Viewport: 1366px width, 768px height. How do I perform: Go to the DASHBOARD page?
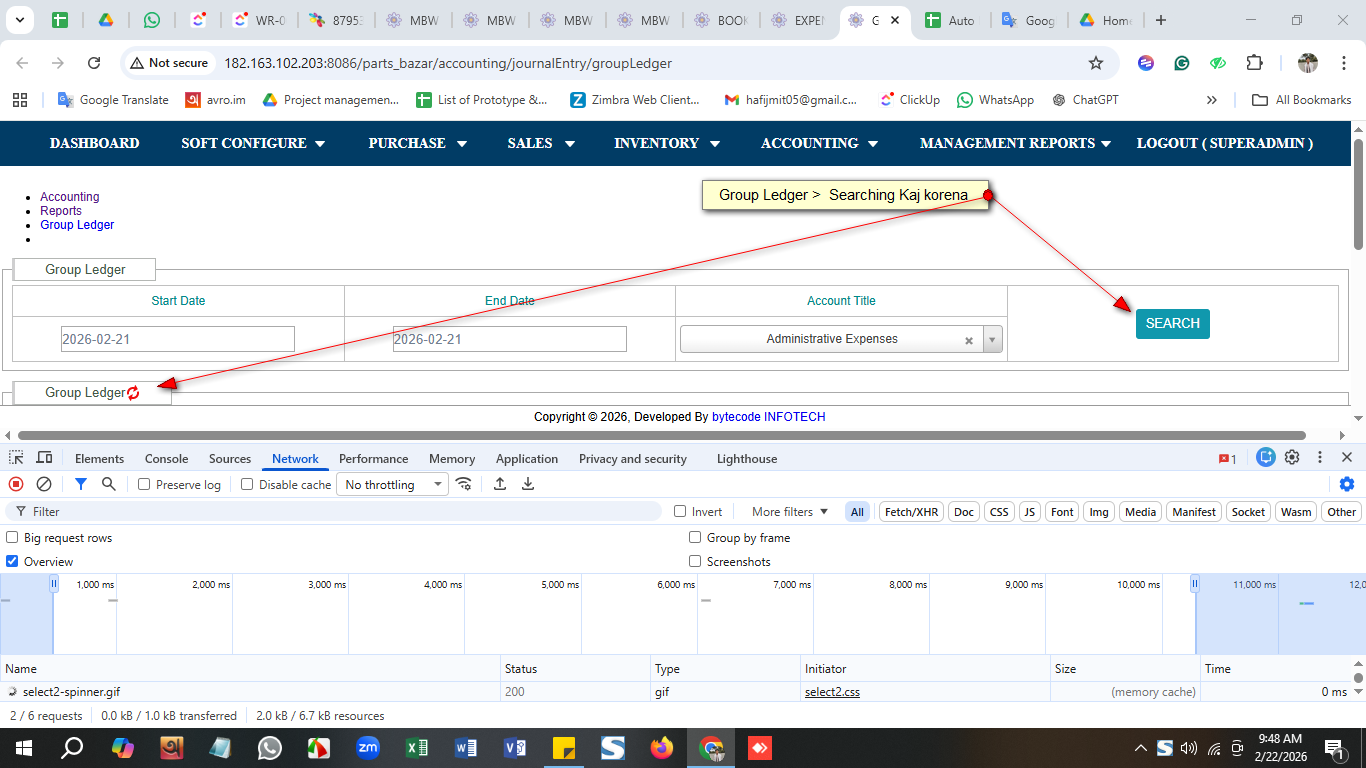click(x=95, y=144)
